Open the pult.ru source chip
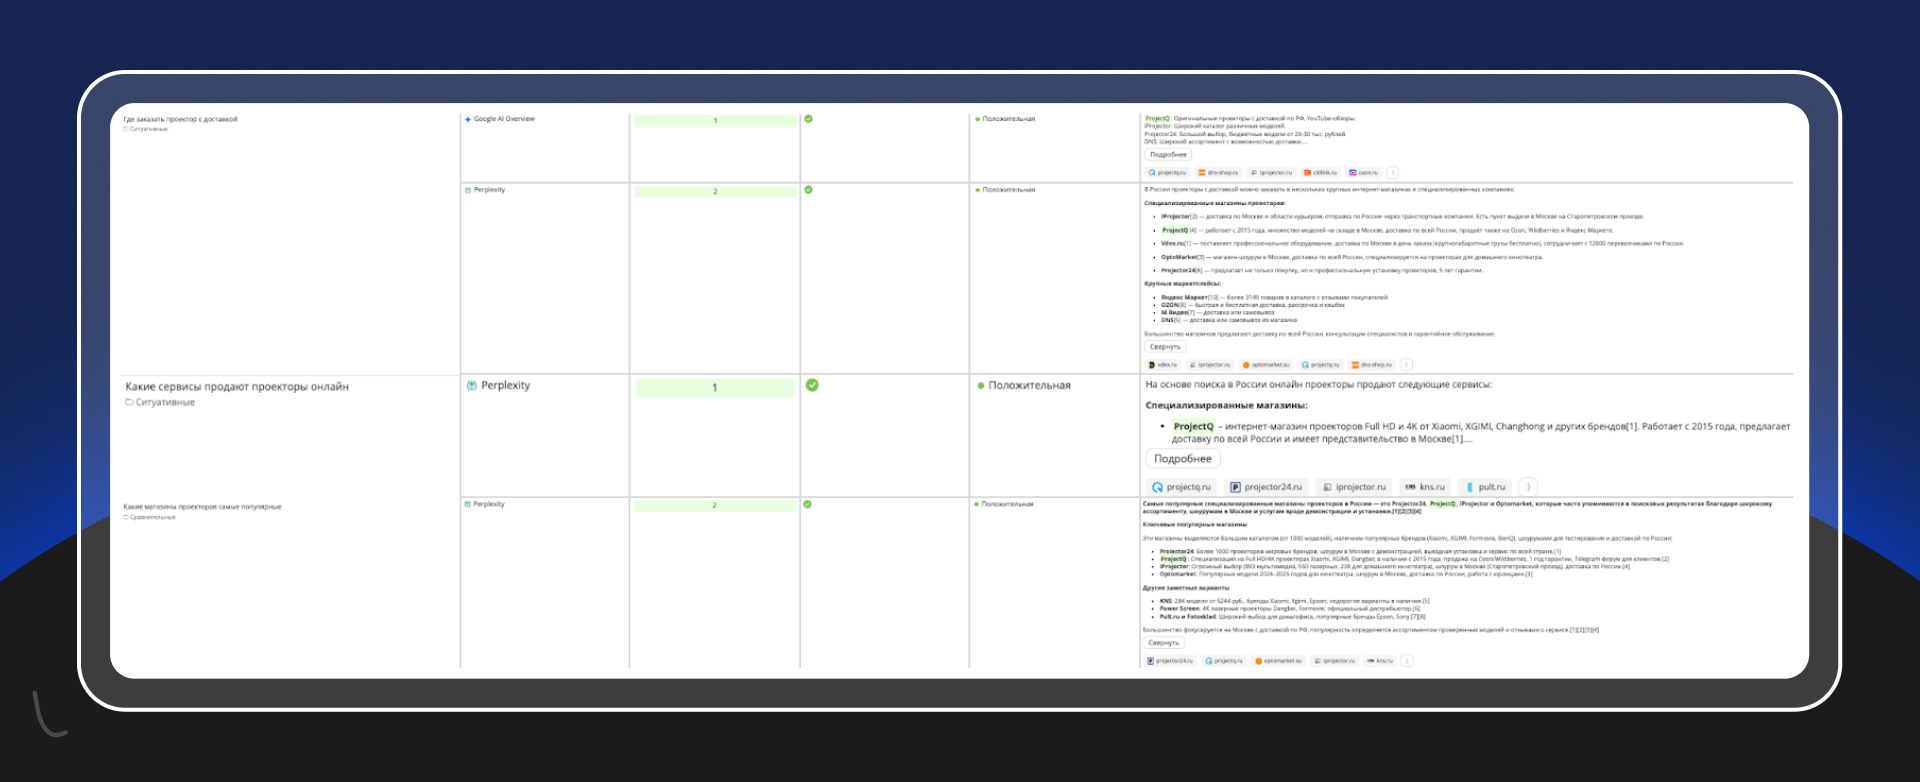This screenshot has width=1920, height=782. click(1485, 487)
